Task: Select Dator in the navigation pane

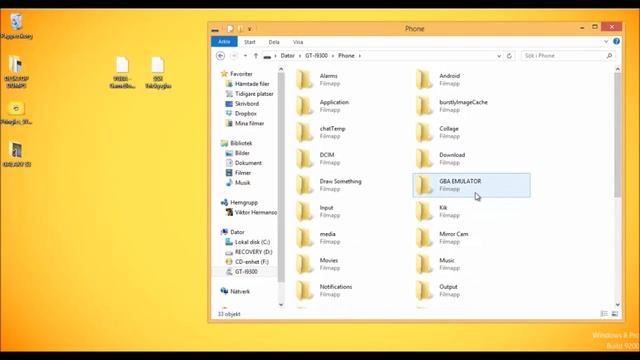Action: (x=237, y=232)
